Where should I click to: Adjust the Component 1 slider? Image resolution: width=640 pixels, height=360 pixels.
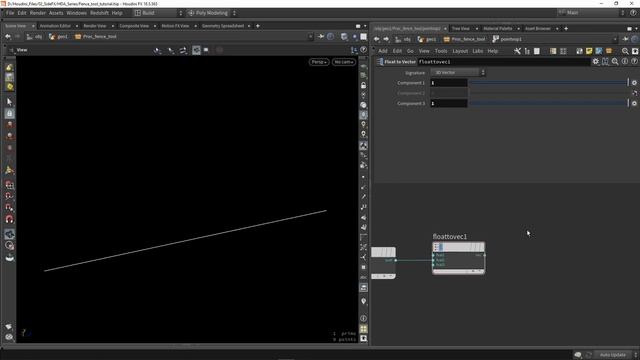coord(549,83)
